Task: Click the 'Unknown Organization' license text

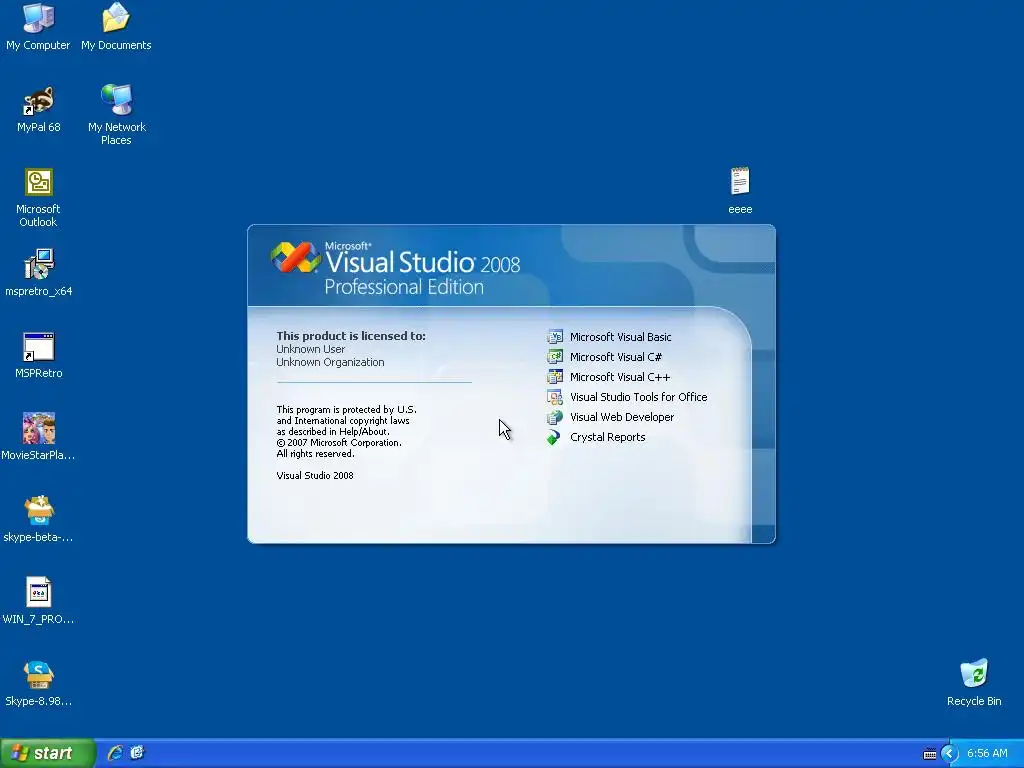Action: pos(330,362)
